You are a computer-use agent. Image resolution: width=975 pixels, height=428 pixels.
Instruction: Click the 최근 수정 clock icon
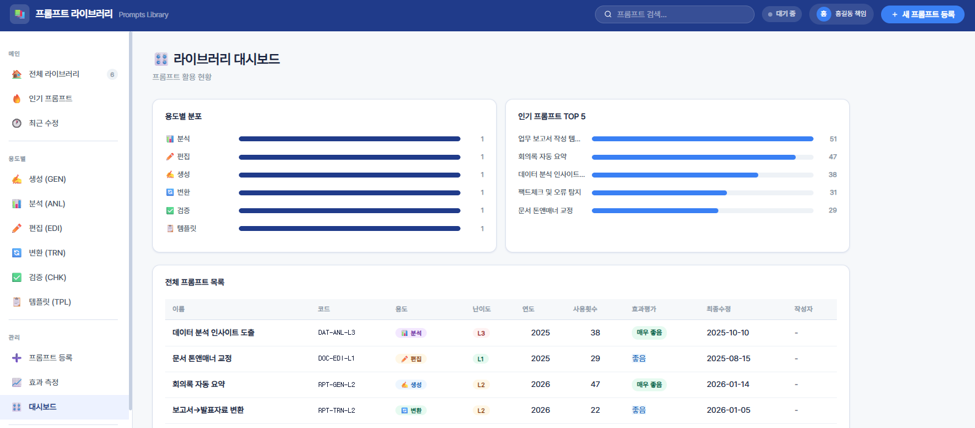(17, 123)
